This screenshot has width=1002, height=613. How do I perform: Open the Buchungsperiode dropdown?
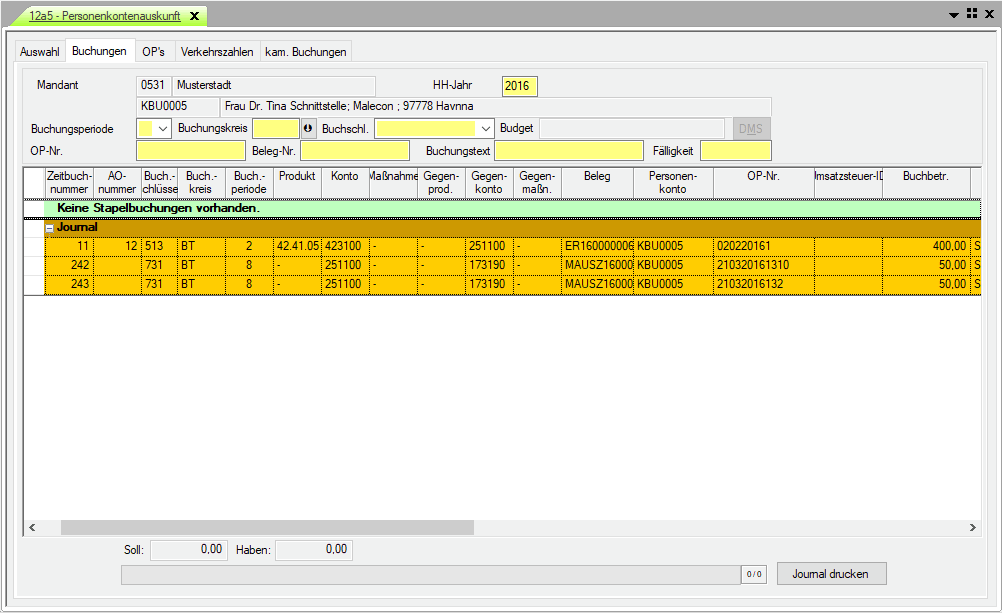(x=163, y=129)
